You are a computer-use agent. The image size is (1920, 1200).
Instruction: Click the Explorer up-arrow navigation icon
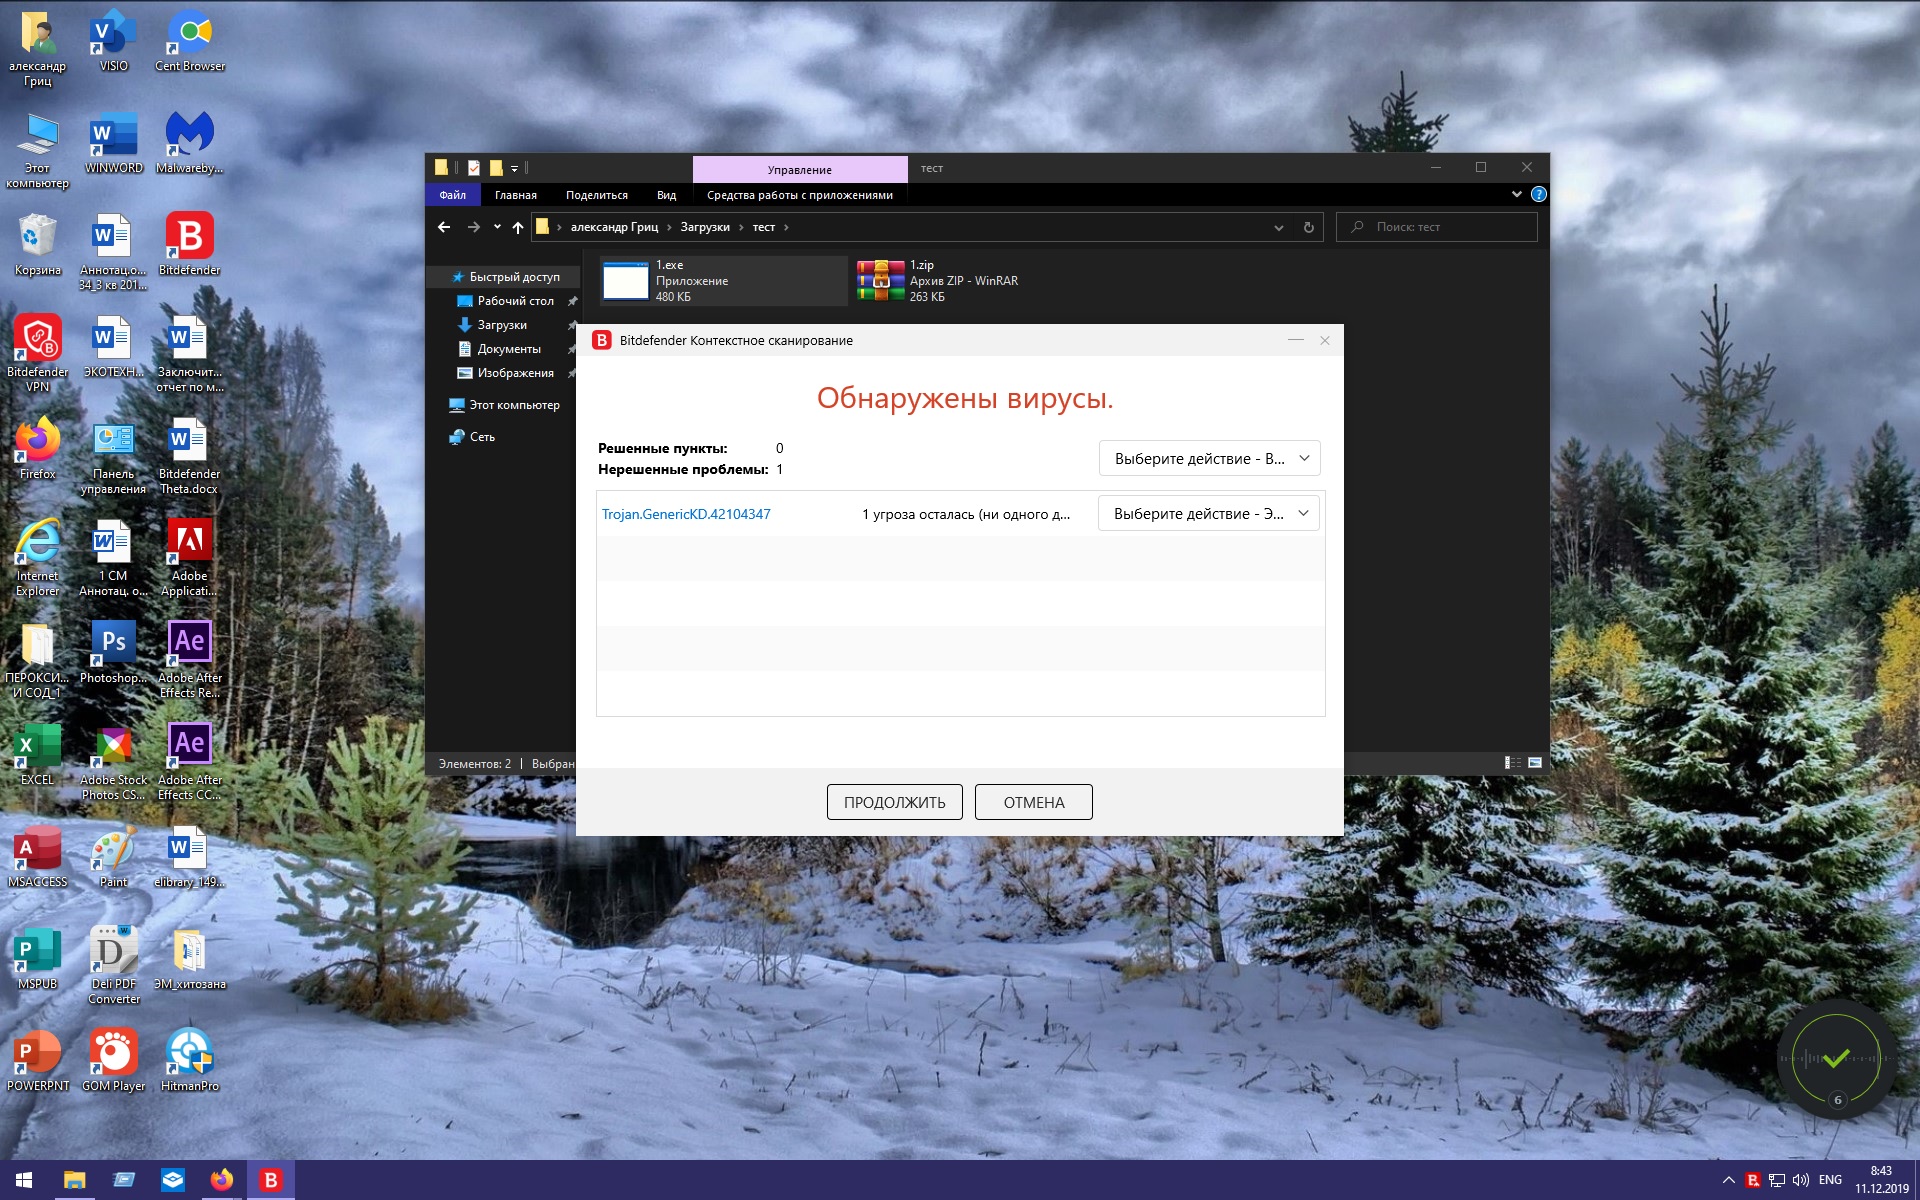(x=517, y=228)
